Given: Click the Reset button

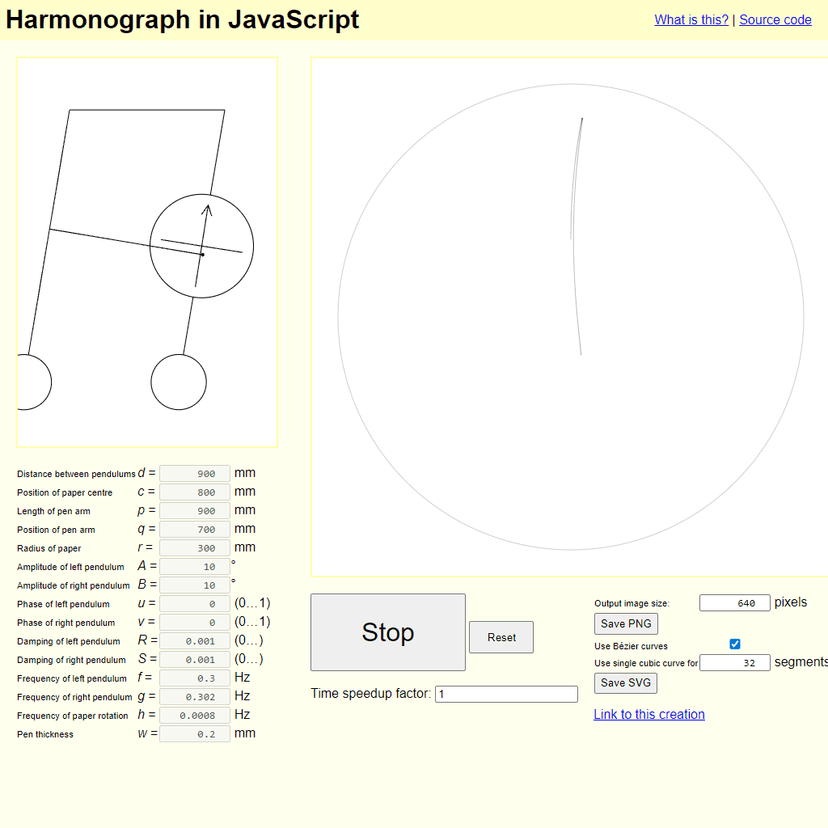Looking at the screenshot, I should point(500,637).
